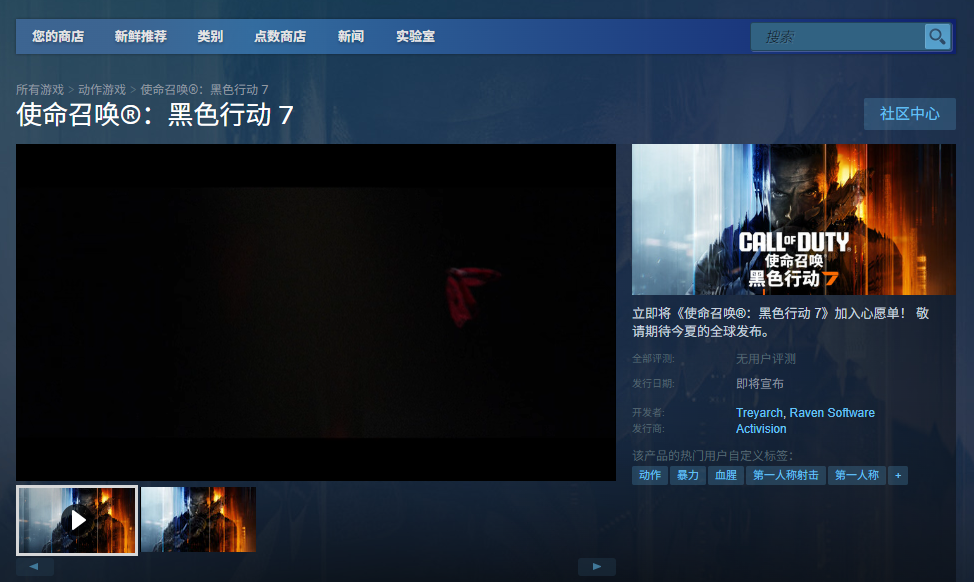Click the search magnifier icon
The width and height of the screenshot is (974, 582).
pos(937,37)
